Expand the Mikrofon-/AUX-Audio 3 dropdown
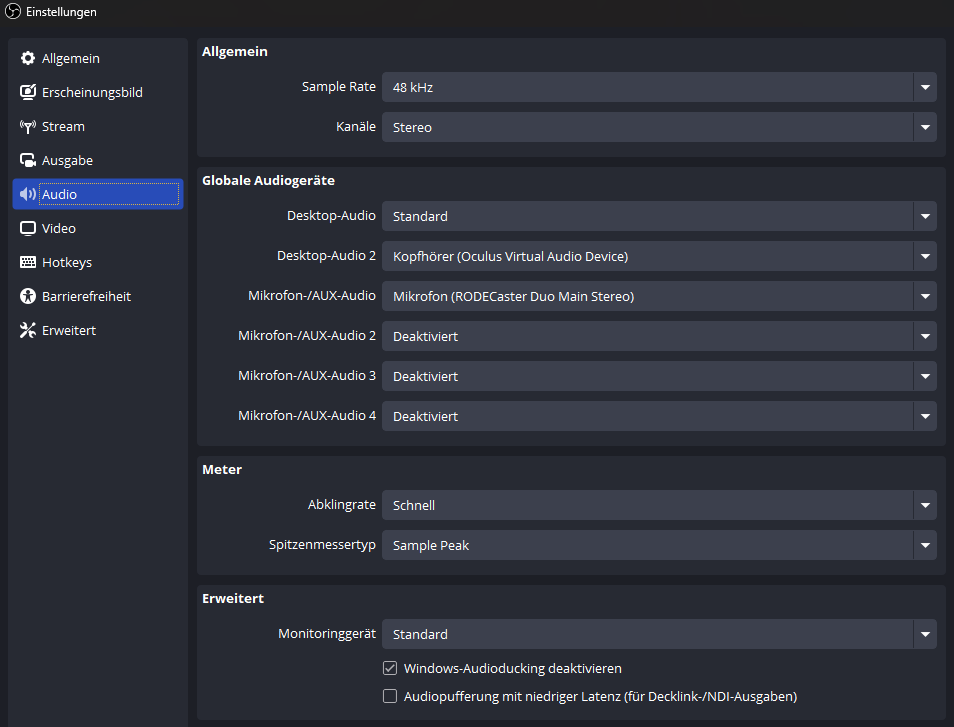 pos(658,376)
